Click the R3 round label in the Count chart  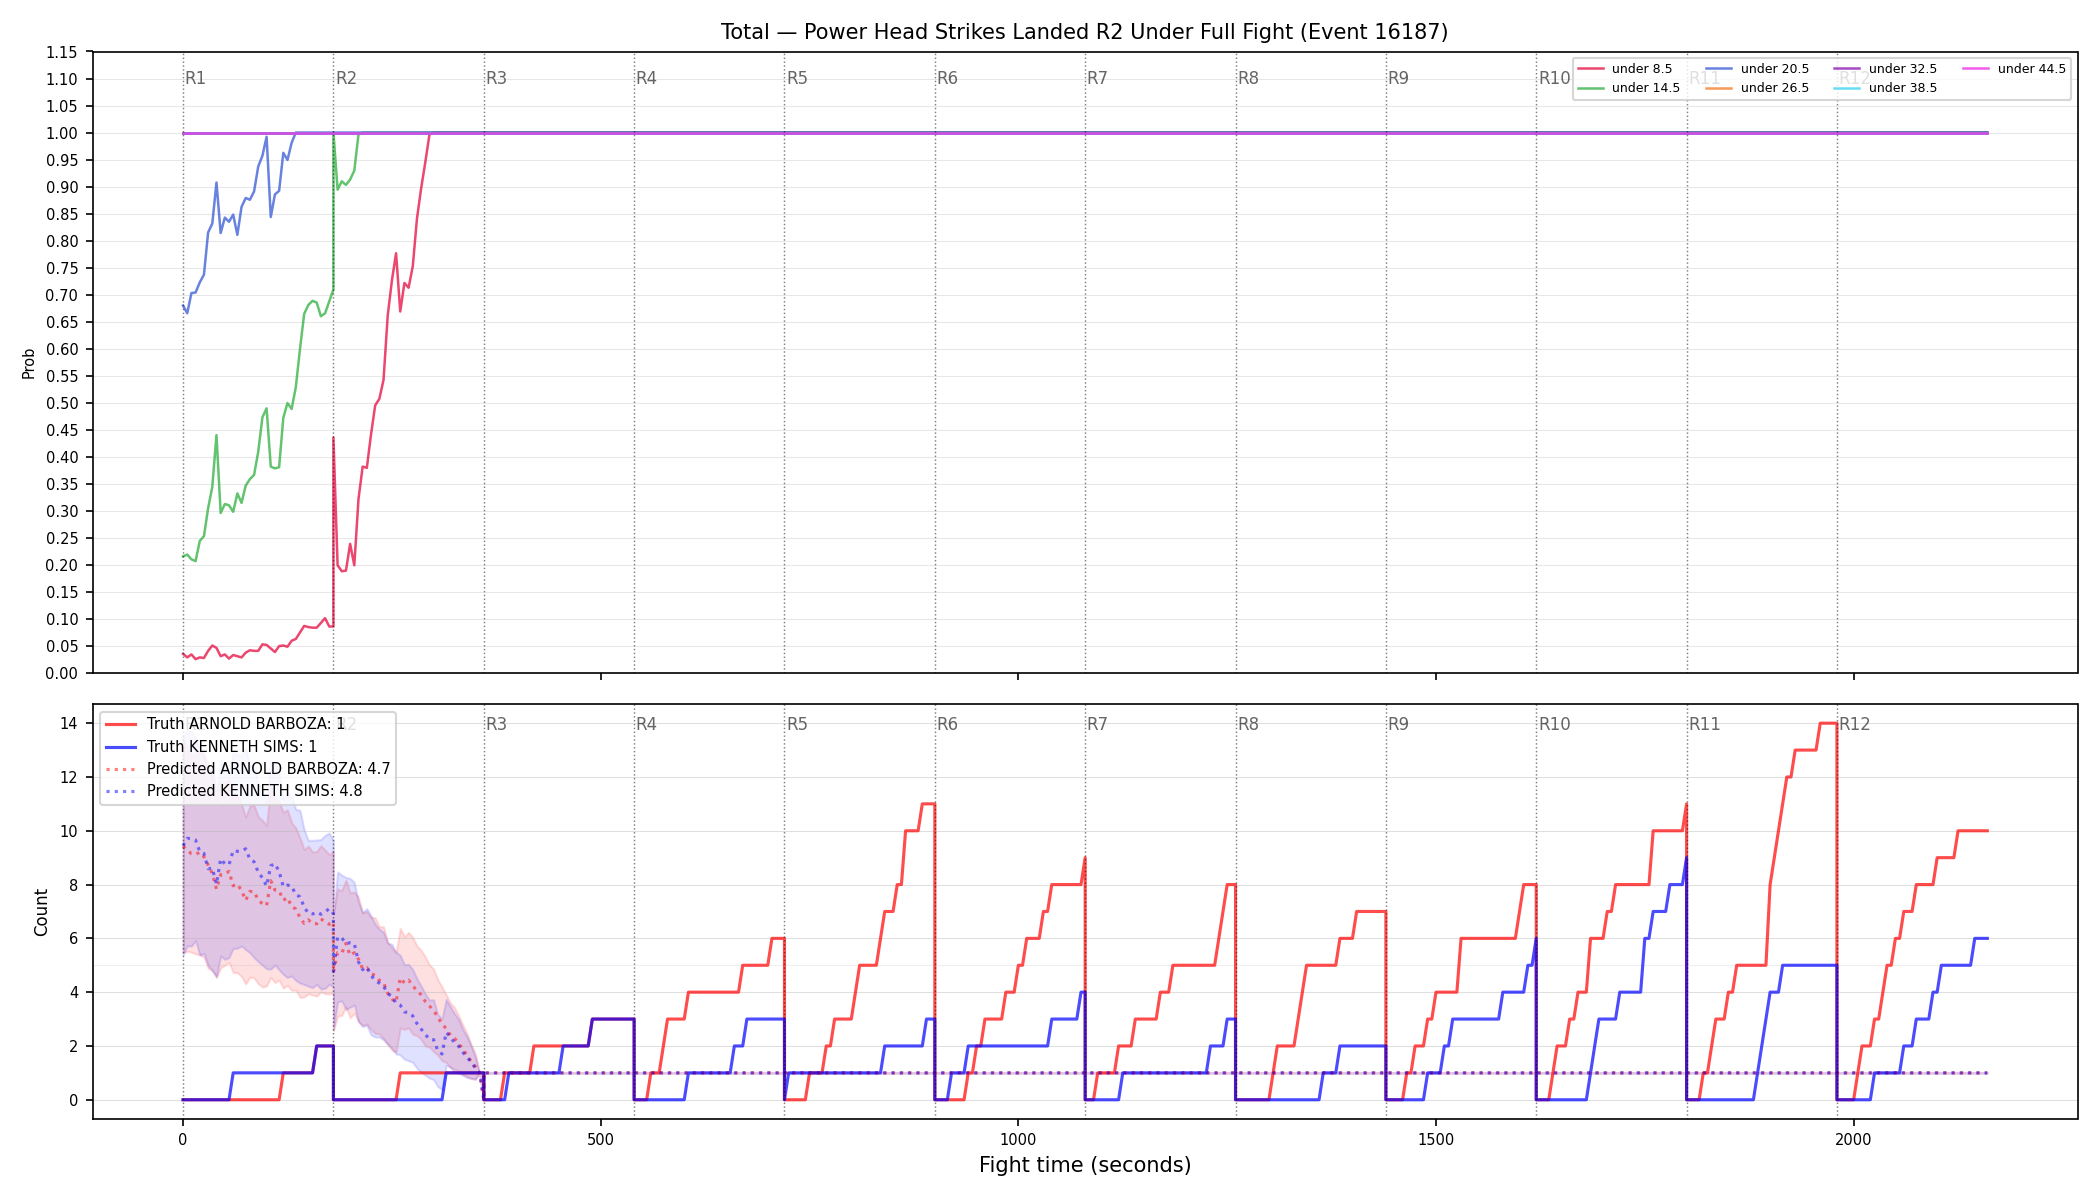496,724
